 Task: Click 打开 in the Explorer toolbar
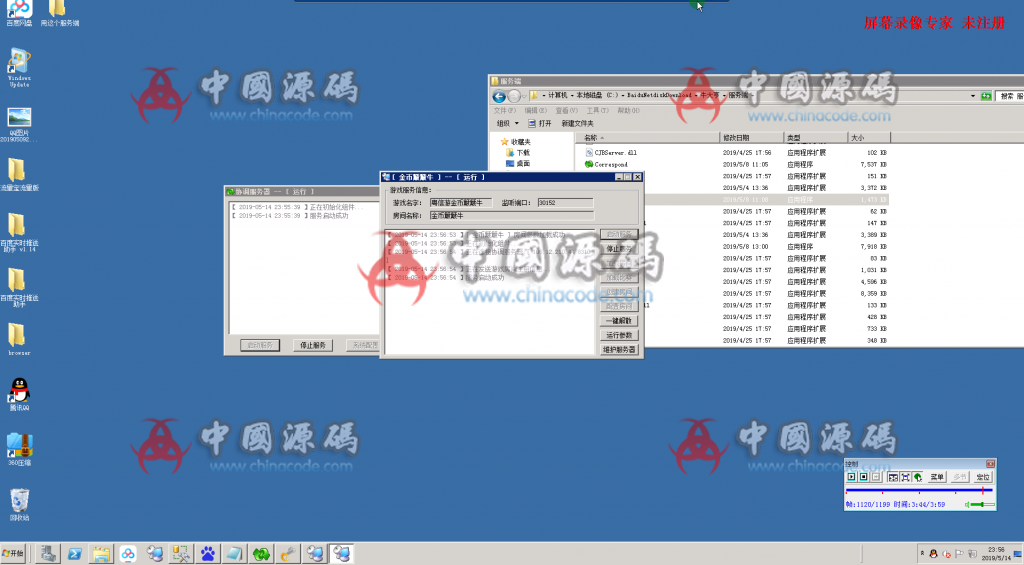click(x=539, y=123)
